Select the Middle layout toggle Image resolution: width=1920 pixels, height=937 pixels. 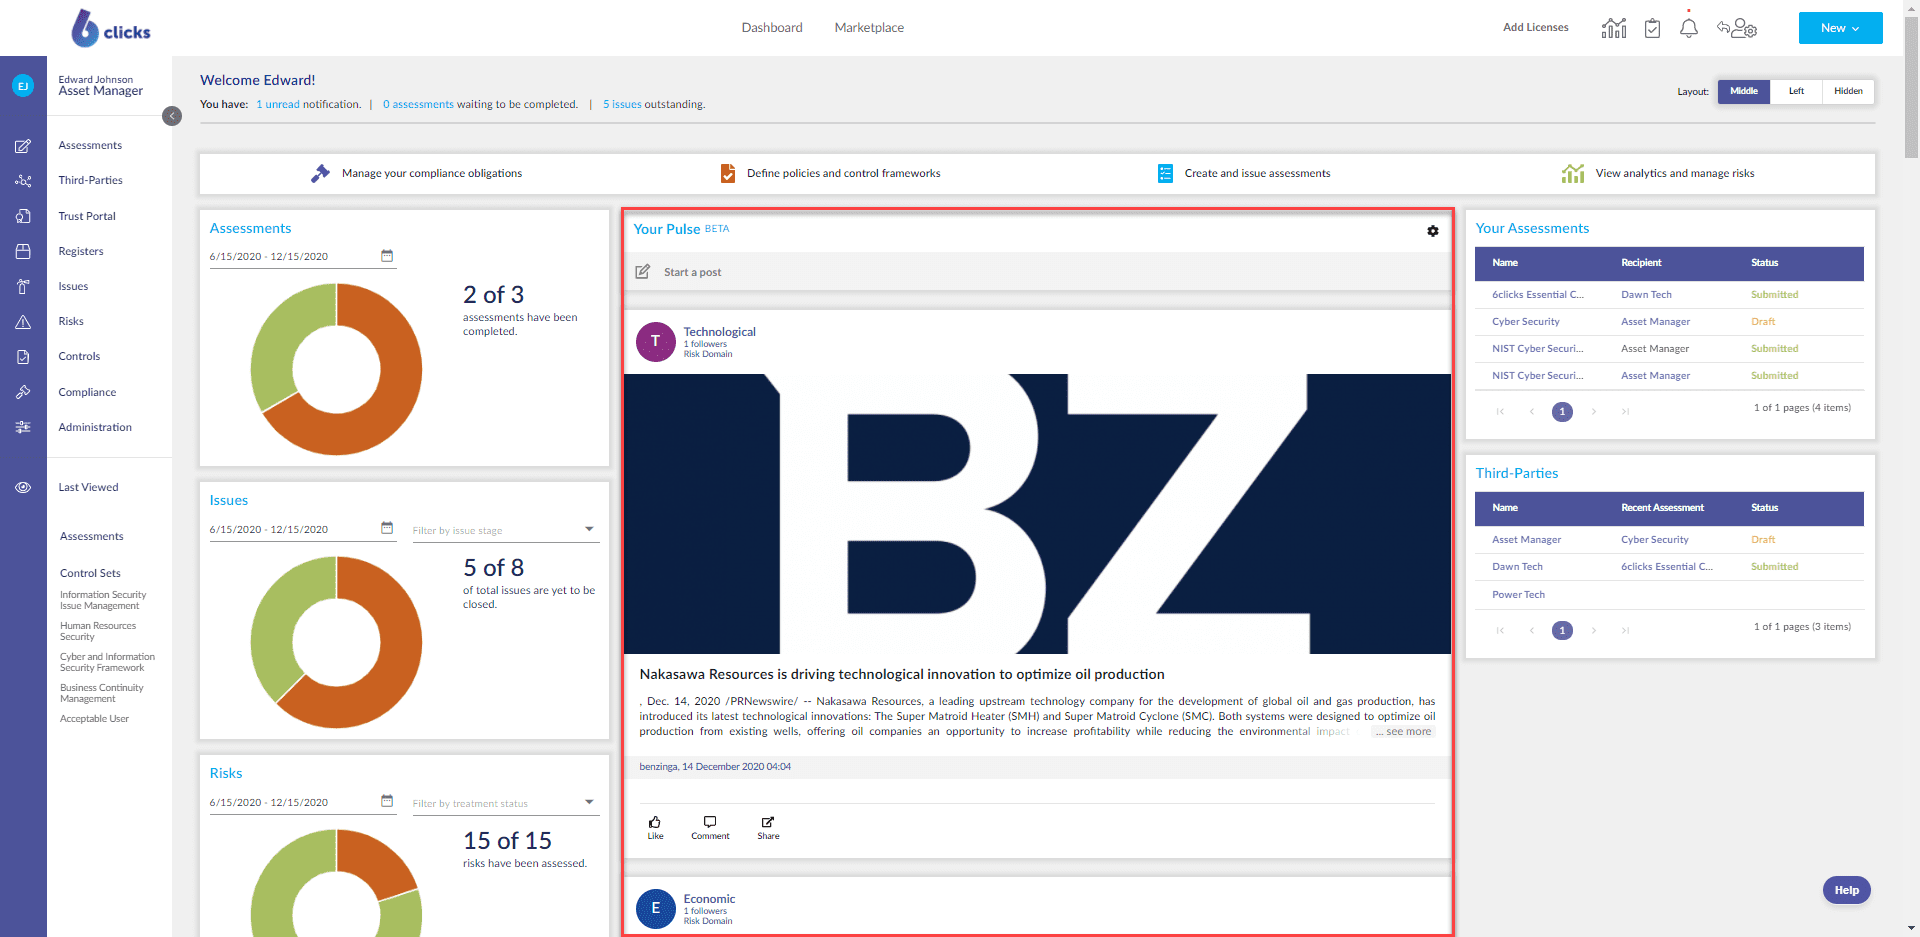(x=1743, y=91)
